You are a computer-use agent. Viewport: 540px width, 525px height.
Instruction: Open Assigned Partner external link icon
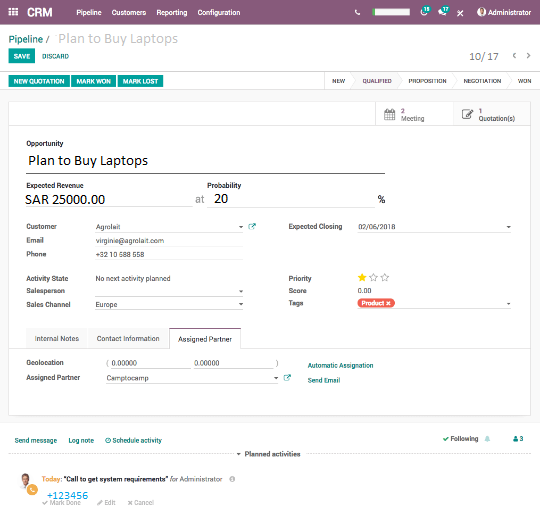(x=287, y=378)
